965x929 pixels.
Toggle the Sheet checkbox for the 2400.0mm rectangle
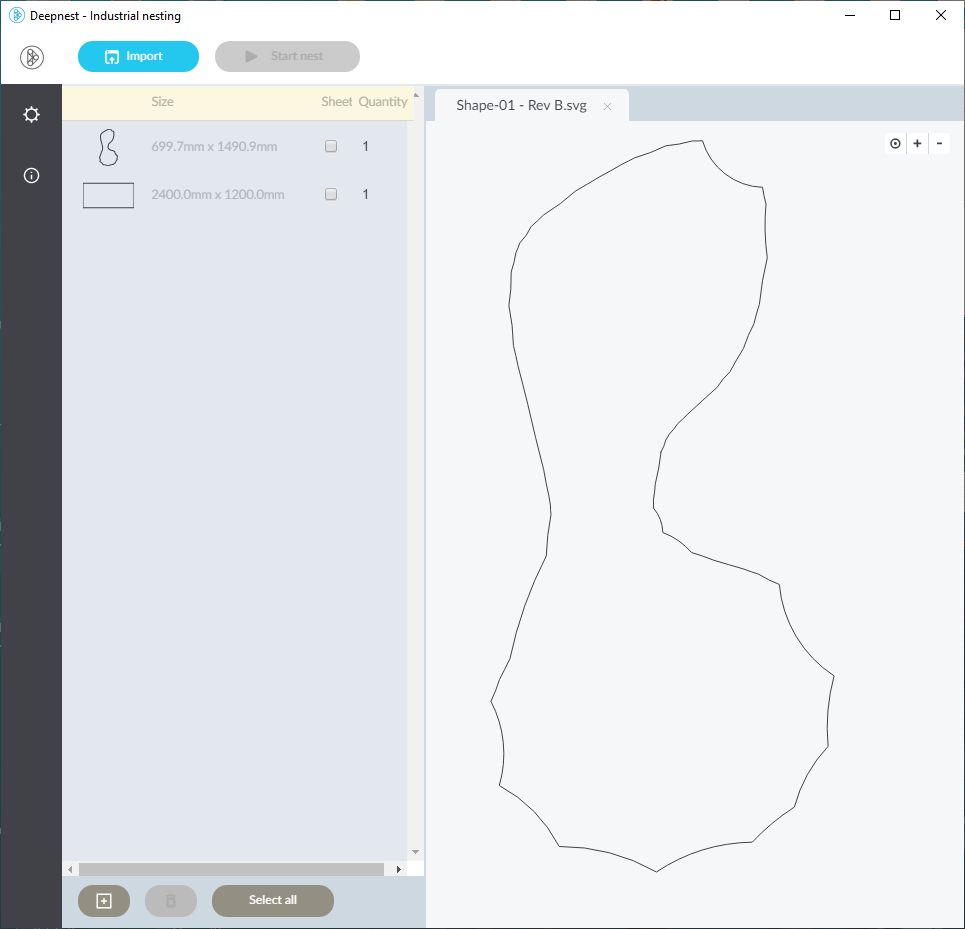[331, 194]
